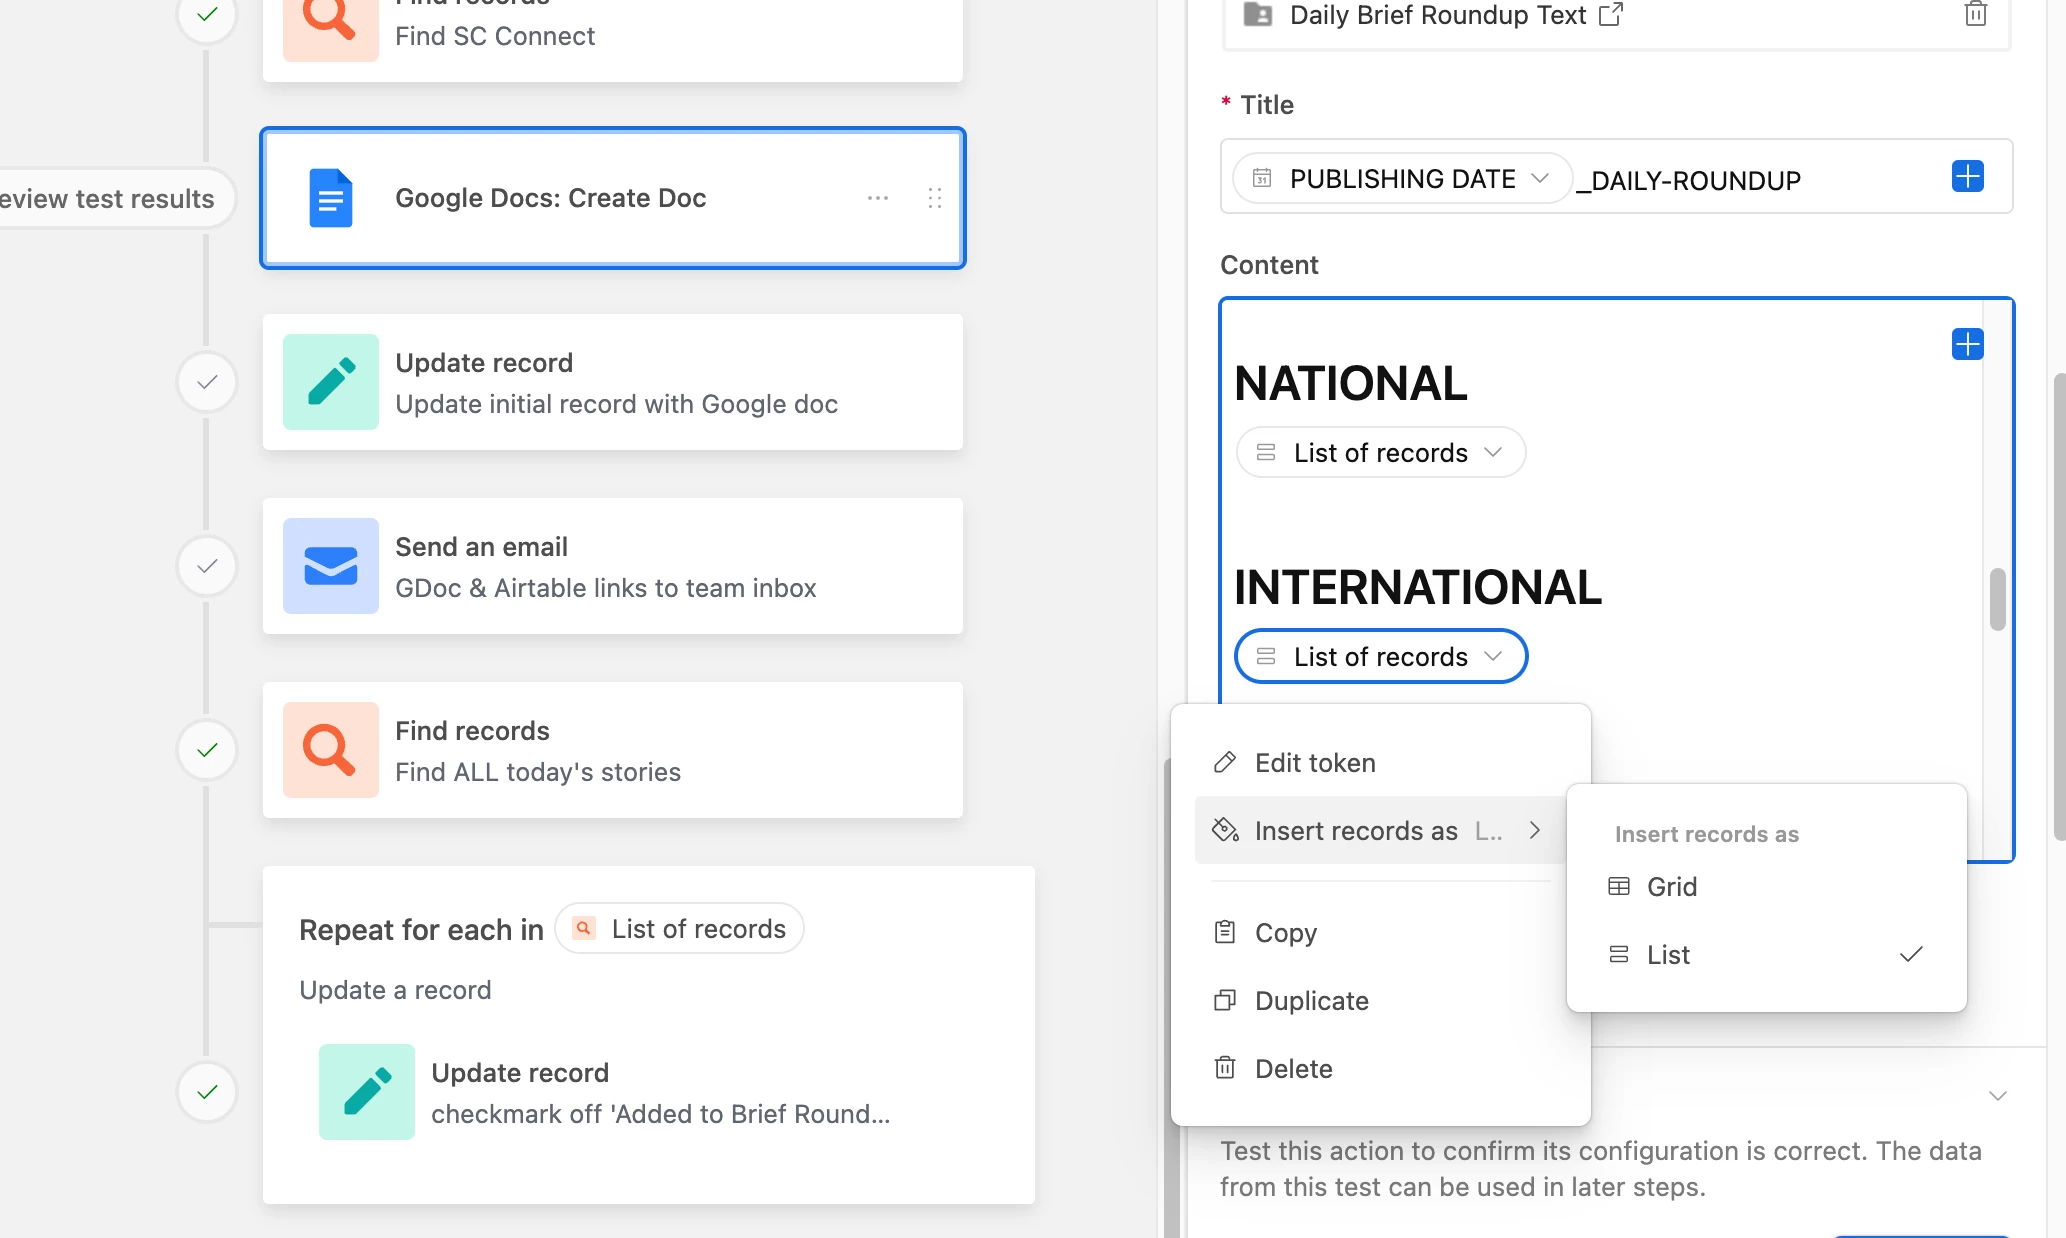Choose Edit token from the context menu
The image size is (2066, 1238).
[x=1315, y=763]
